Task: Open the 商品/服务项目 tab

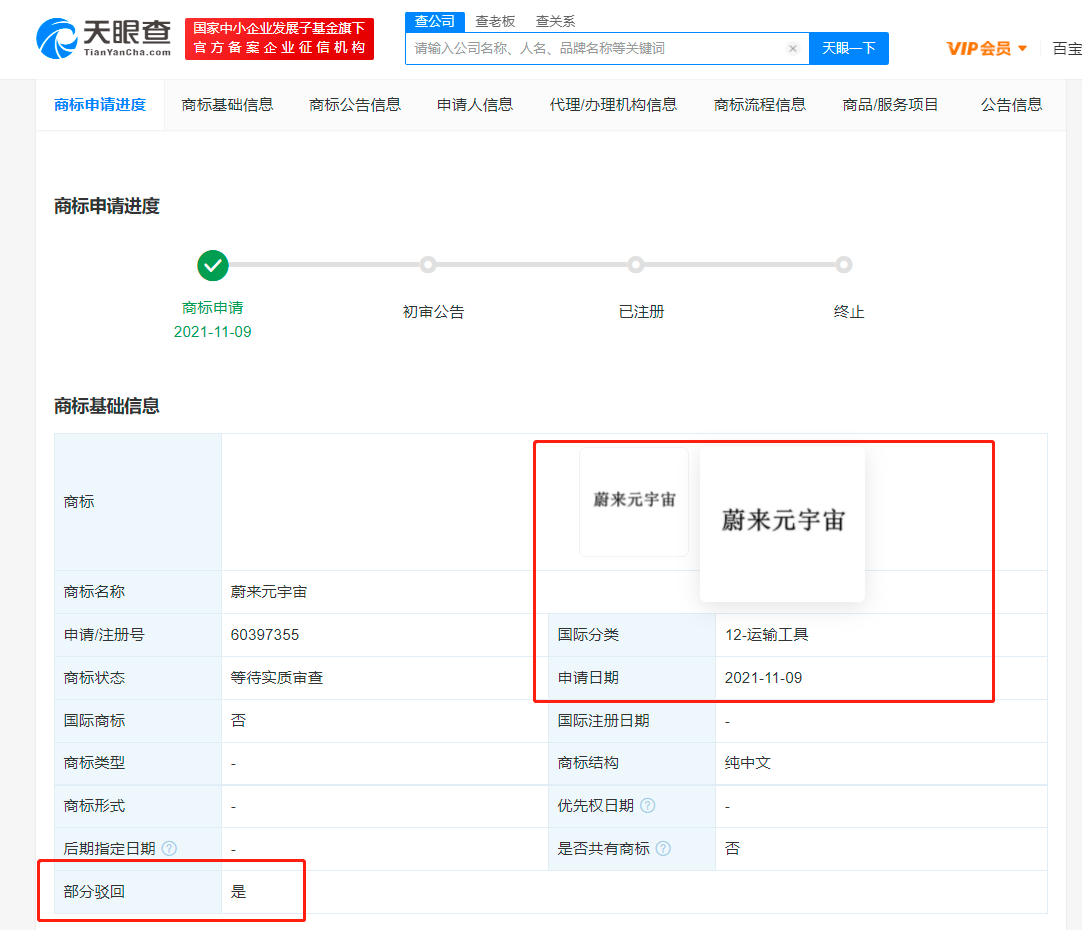Action: (890, 104)
